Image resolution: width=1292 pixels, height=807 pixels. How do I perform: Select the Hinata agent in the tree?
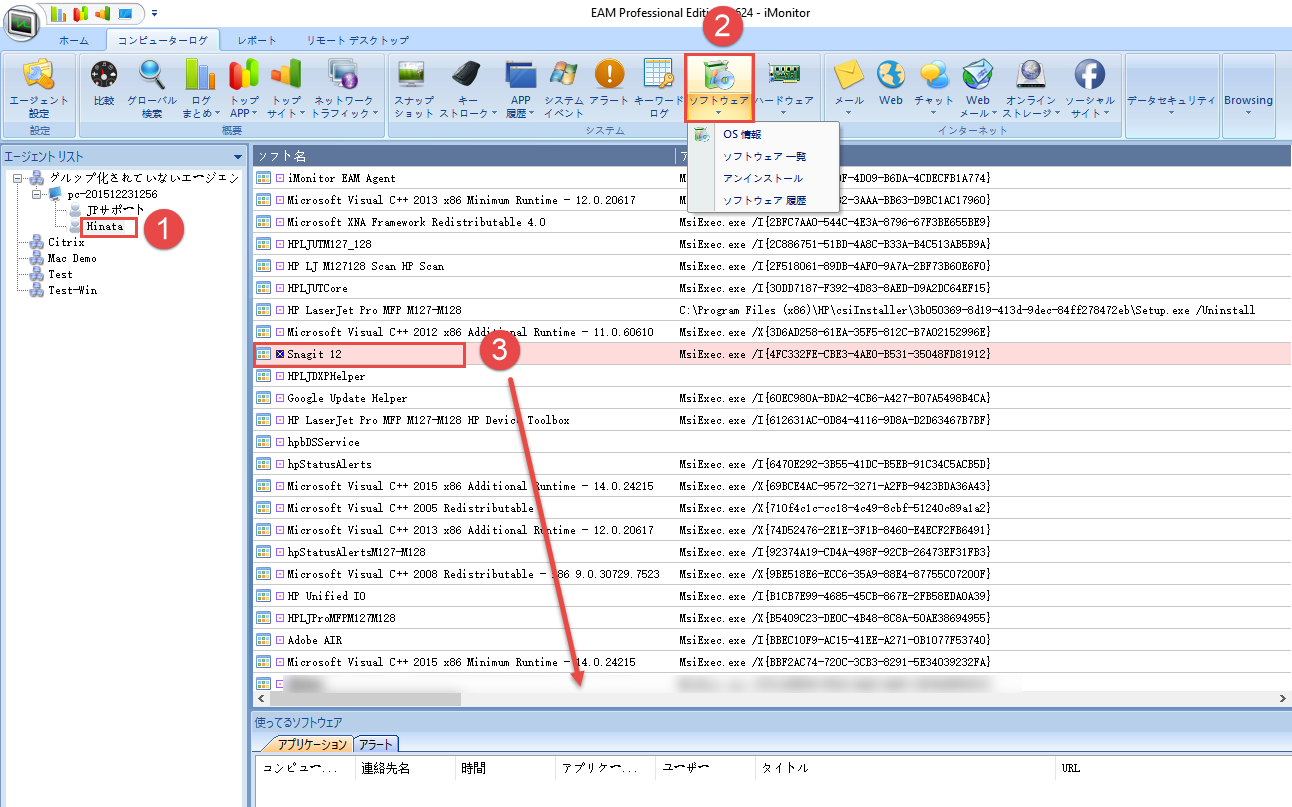click(x=105, y=227)
